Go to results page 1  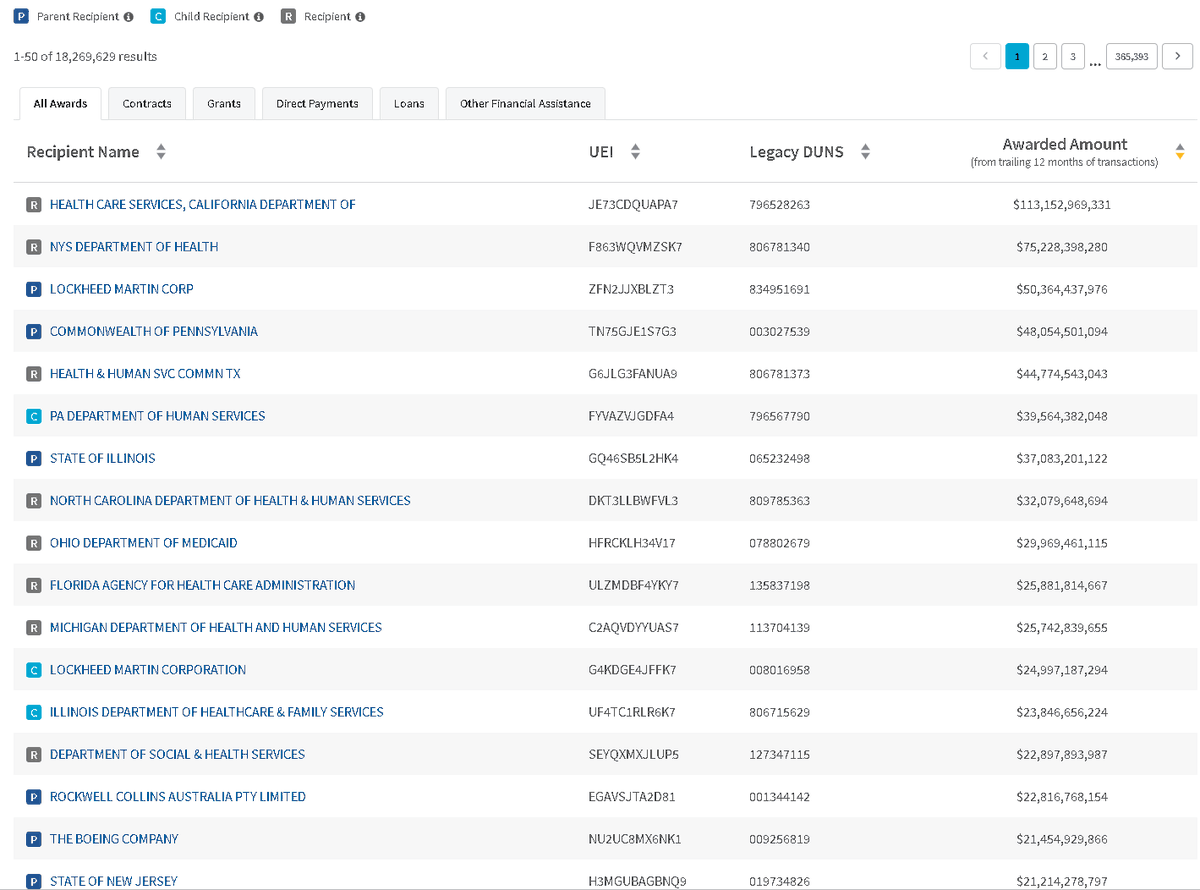[x=1017, y=57]
